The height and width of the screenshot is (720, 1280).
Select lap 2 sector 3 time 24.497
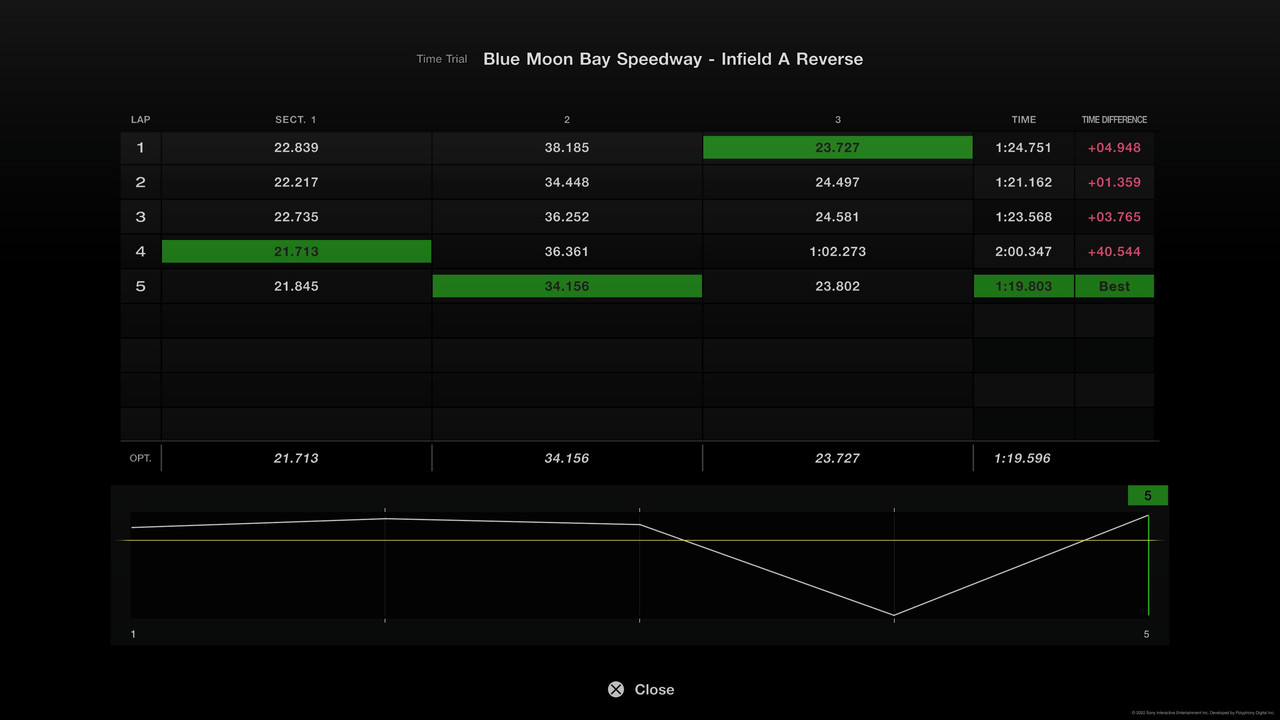click(x=838, y=182)
